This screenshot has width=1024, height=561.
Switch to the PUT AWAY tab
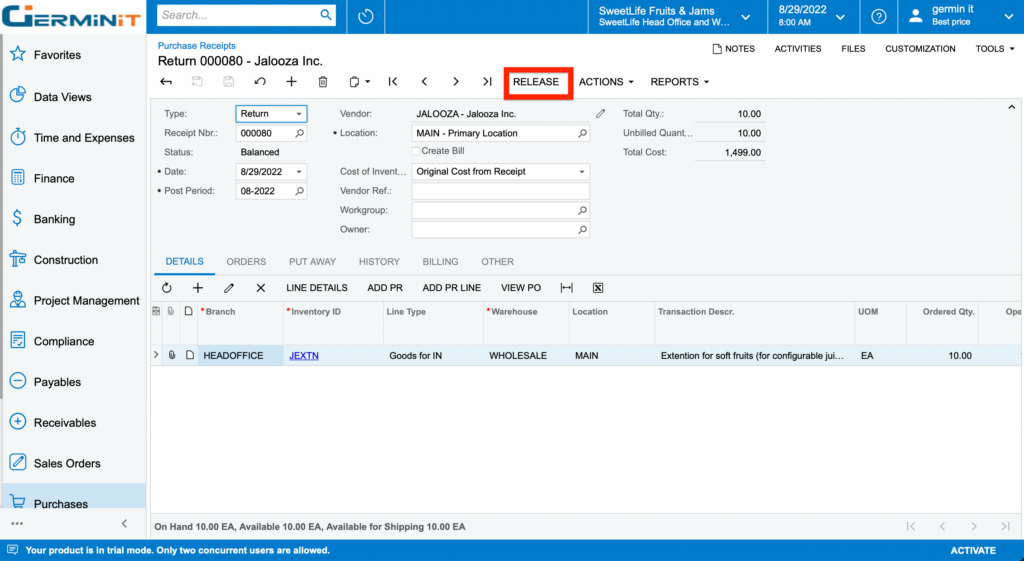312,261
